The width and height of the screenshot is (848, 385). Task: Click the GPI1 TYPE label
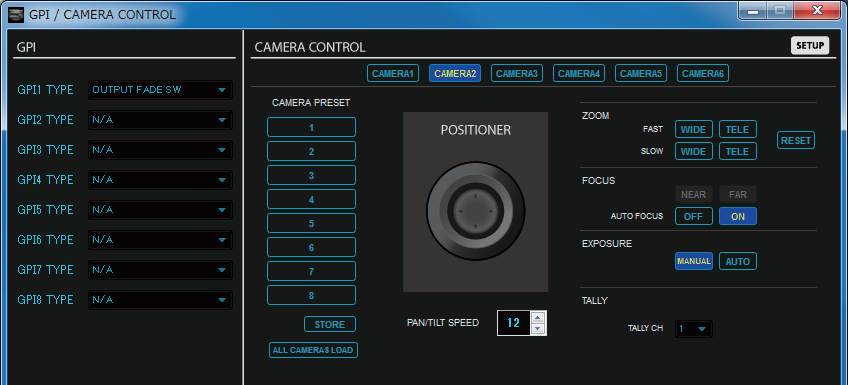[x=45, y=90]
